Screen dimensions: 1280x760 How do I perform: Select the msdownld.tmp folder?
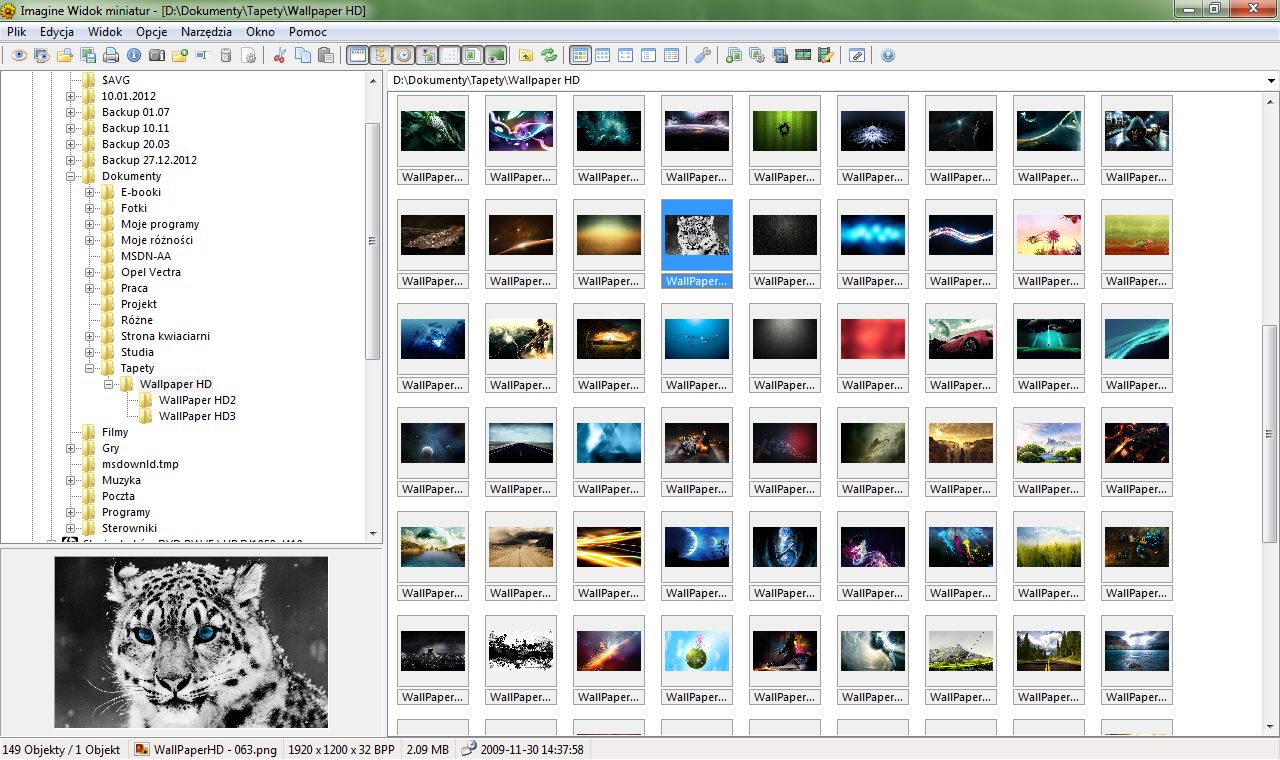point(140,464)
